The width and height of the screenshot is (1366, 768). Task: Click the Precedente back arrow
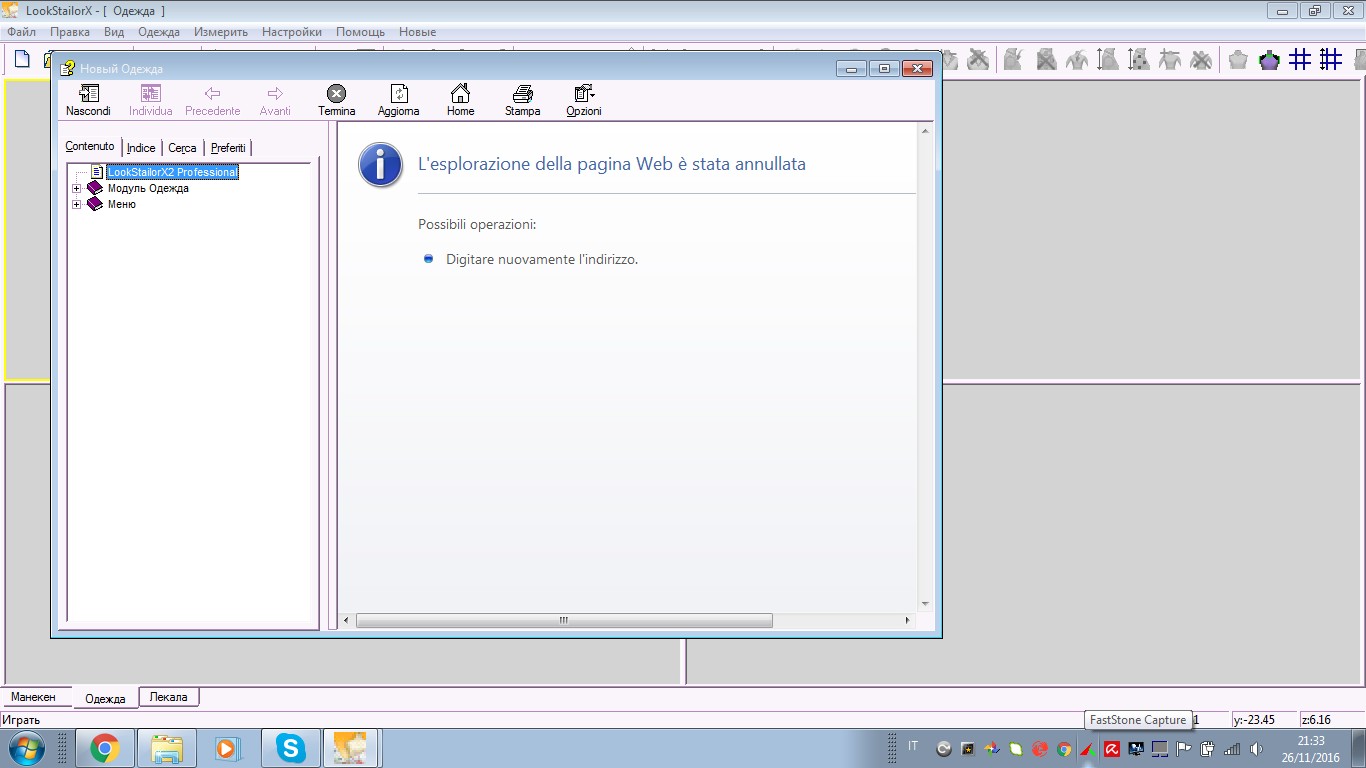(x=212, y=100)
